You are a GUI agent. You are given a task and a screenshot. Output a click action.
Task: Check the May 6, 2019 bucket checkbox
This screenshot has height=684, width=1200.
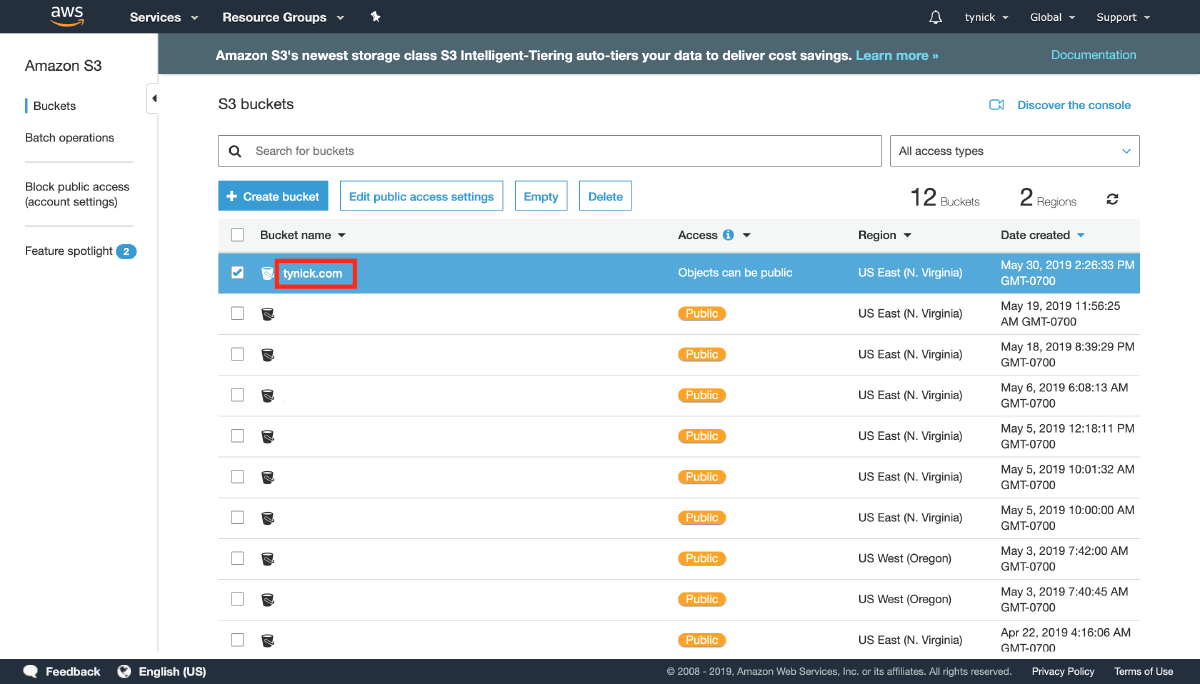click(237, 395)
